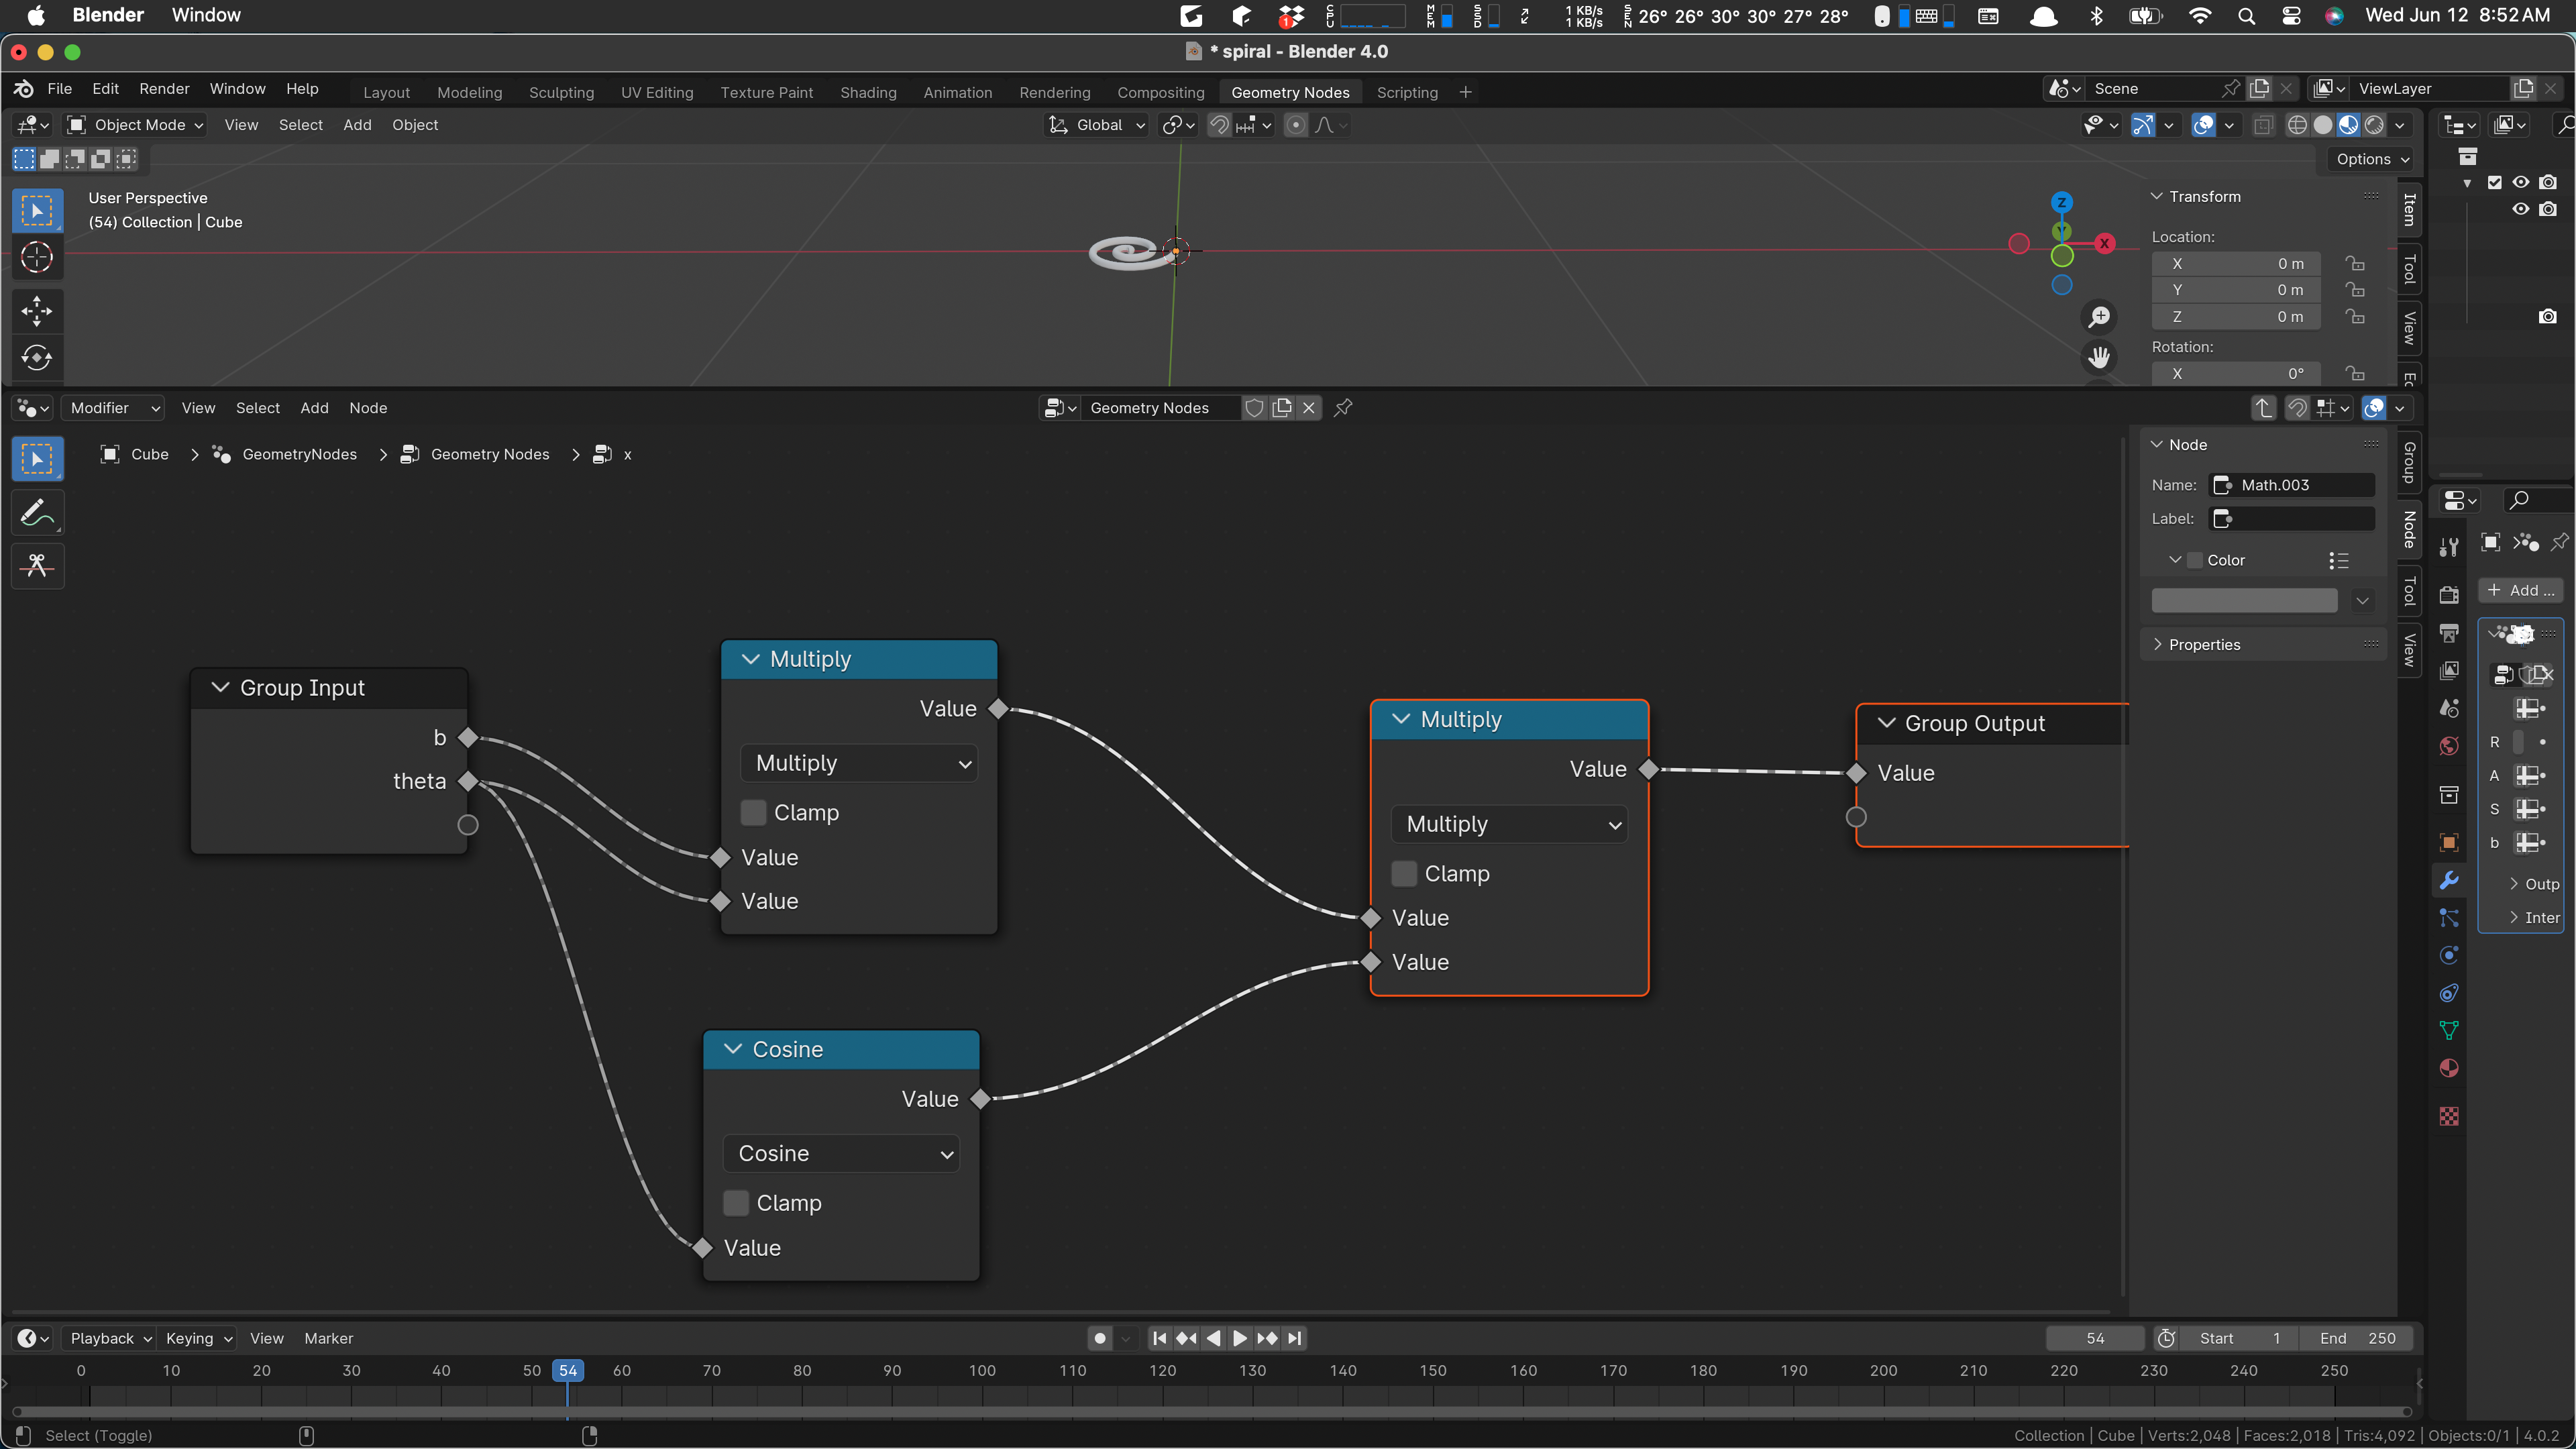Activate the Move tool in viewport
The height and width of the screenshot is (1449, 2576).
(x=37, y=311)
